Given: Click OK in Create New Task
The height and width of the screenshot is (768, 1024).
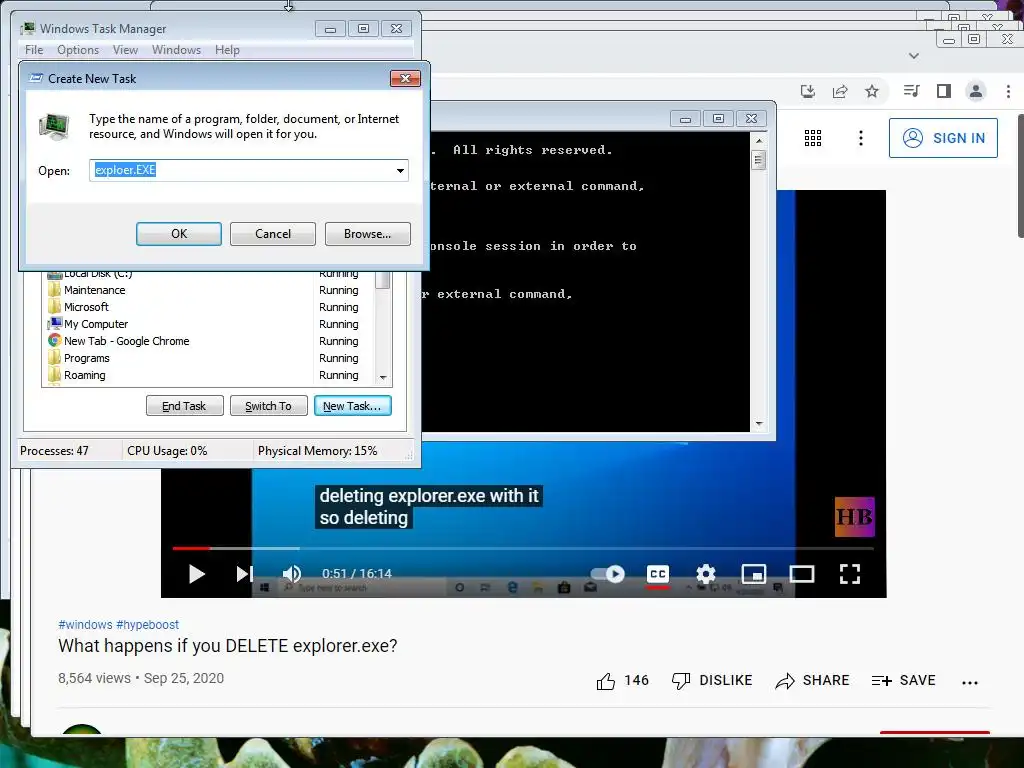Looking at the screenshot, I should [x=179, y=234].
